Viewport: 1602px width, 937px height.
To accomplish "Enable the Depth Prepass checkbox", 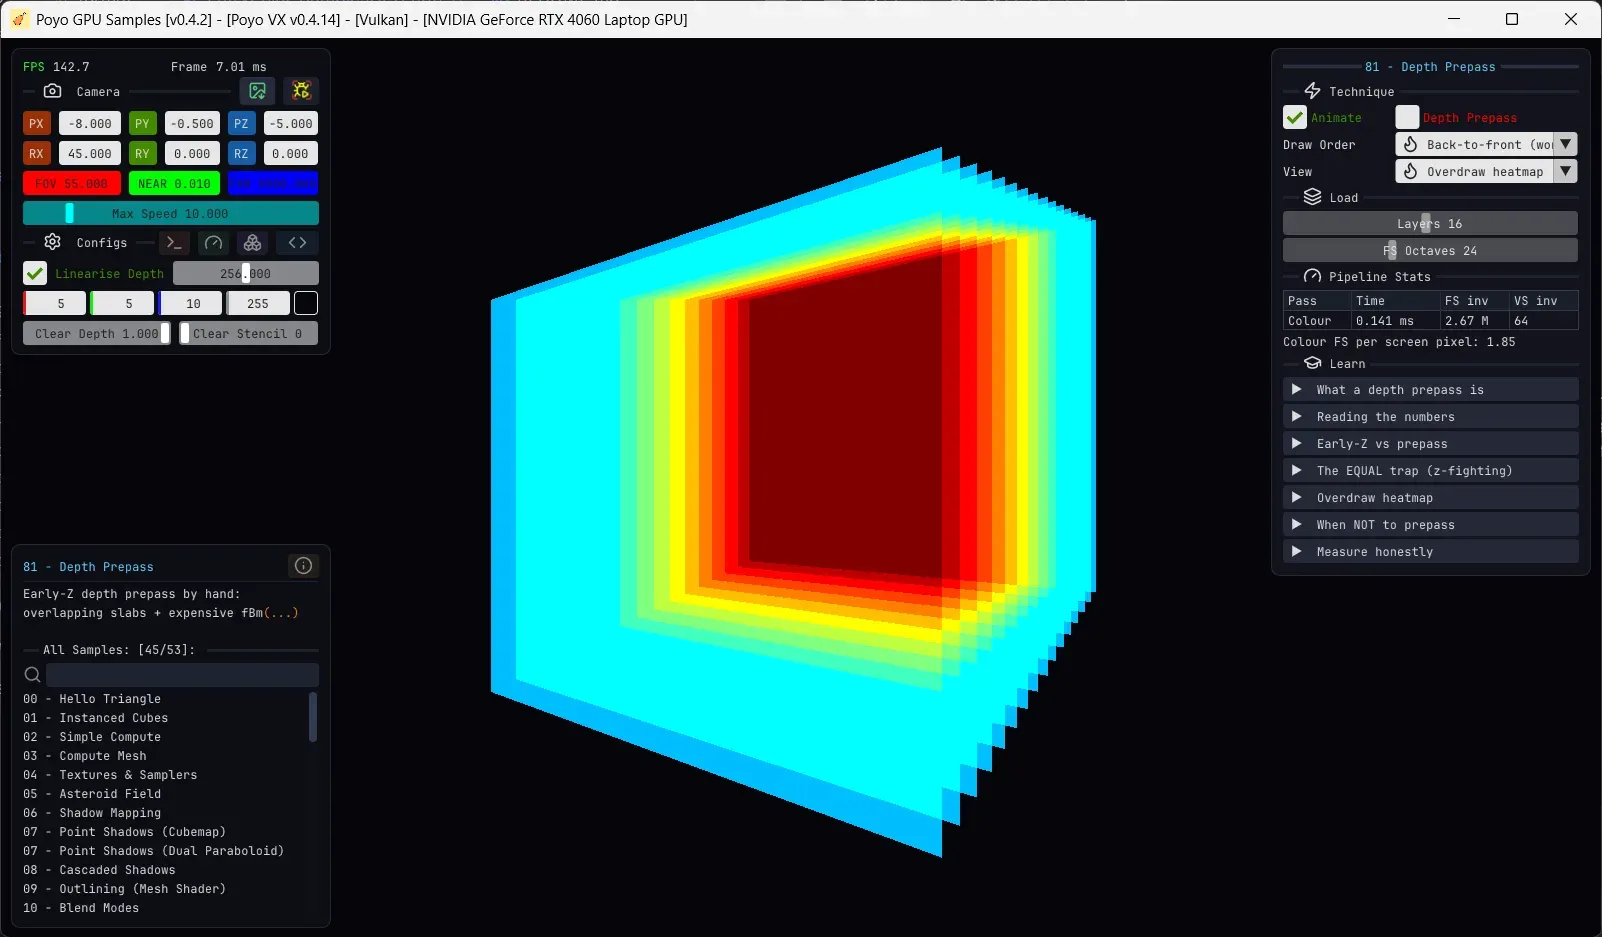I will 1407,117.
